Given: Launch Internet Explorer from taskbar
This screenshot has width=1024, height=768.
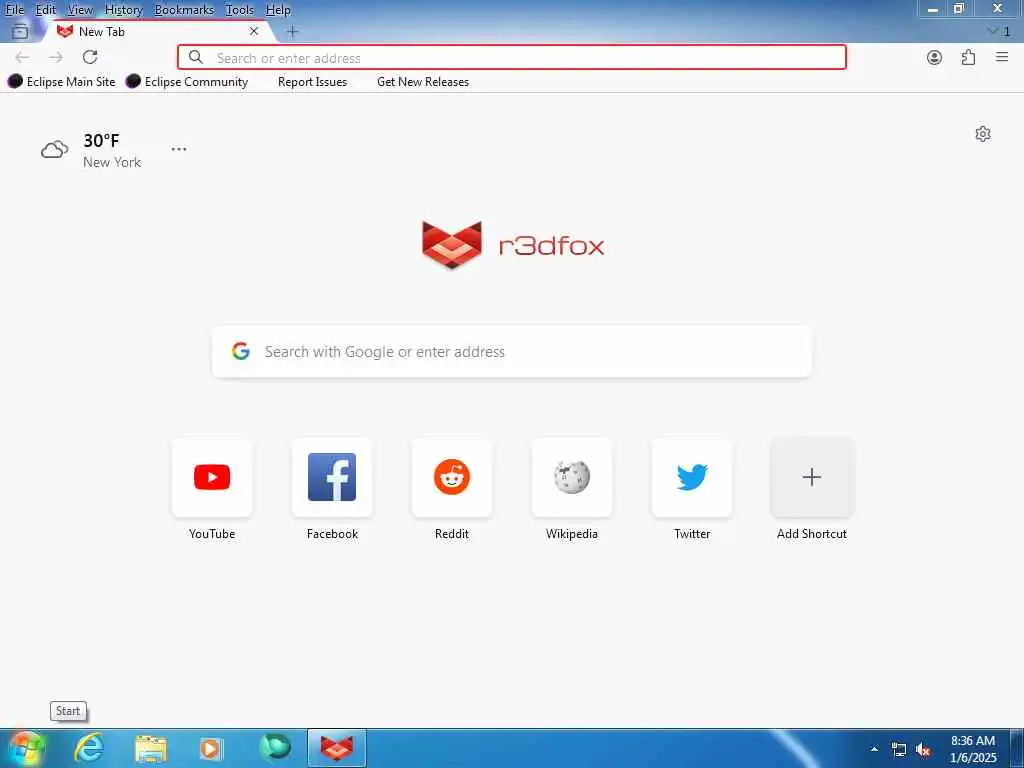Looking at the screenshot, I should coord(89,748).
